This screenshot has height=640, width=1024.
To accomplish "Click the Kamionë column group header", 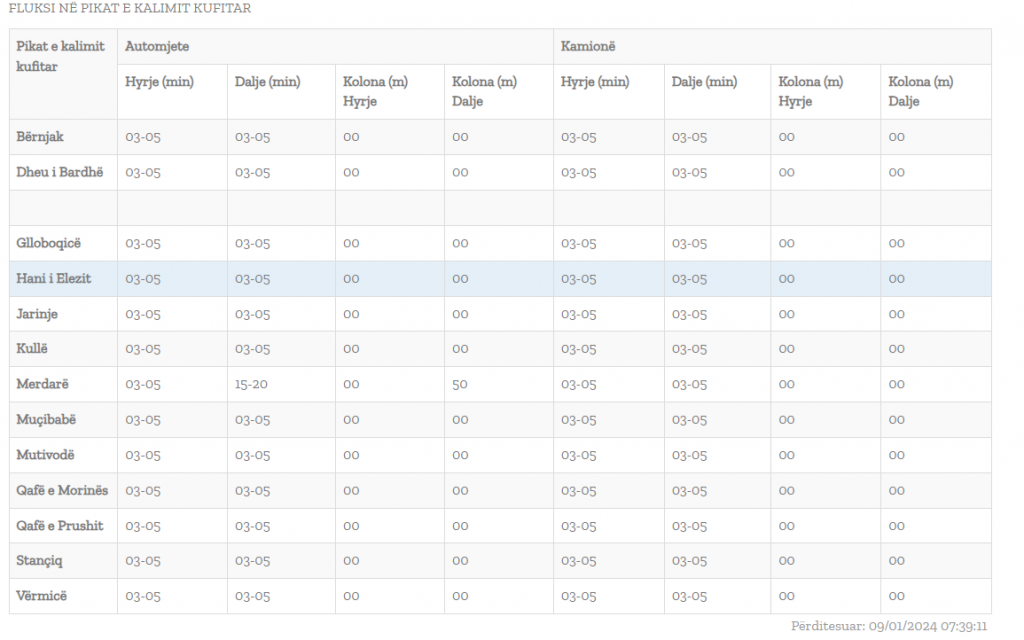I will coord(588,46).
